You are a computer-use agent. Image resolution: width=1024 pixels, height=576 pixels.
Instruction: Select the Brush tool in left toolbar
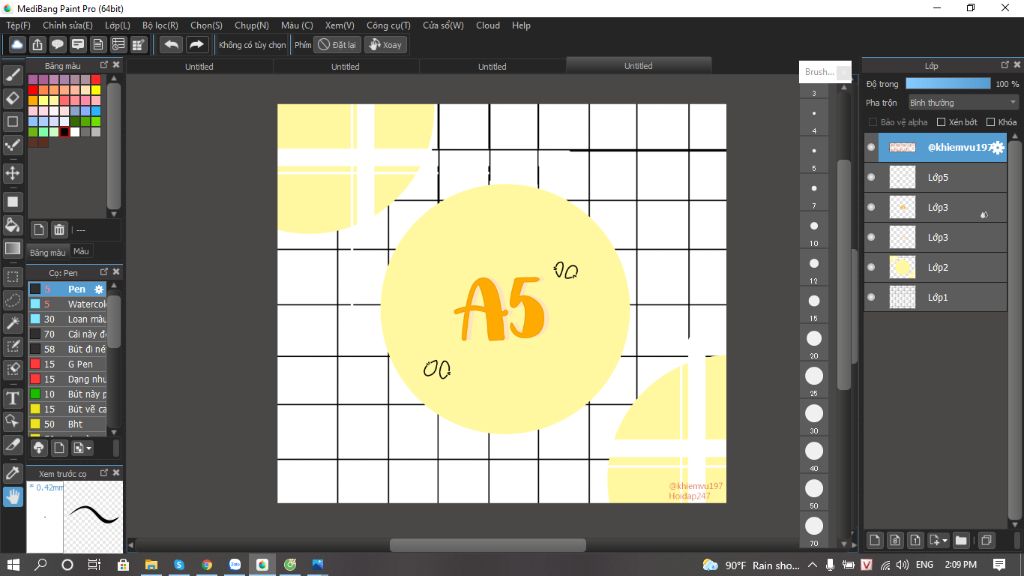pos(12,75)
